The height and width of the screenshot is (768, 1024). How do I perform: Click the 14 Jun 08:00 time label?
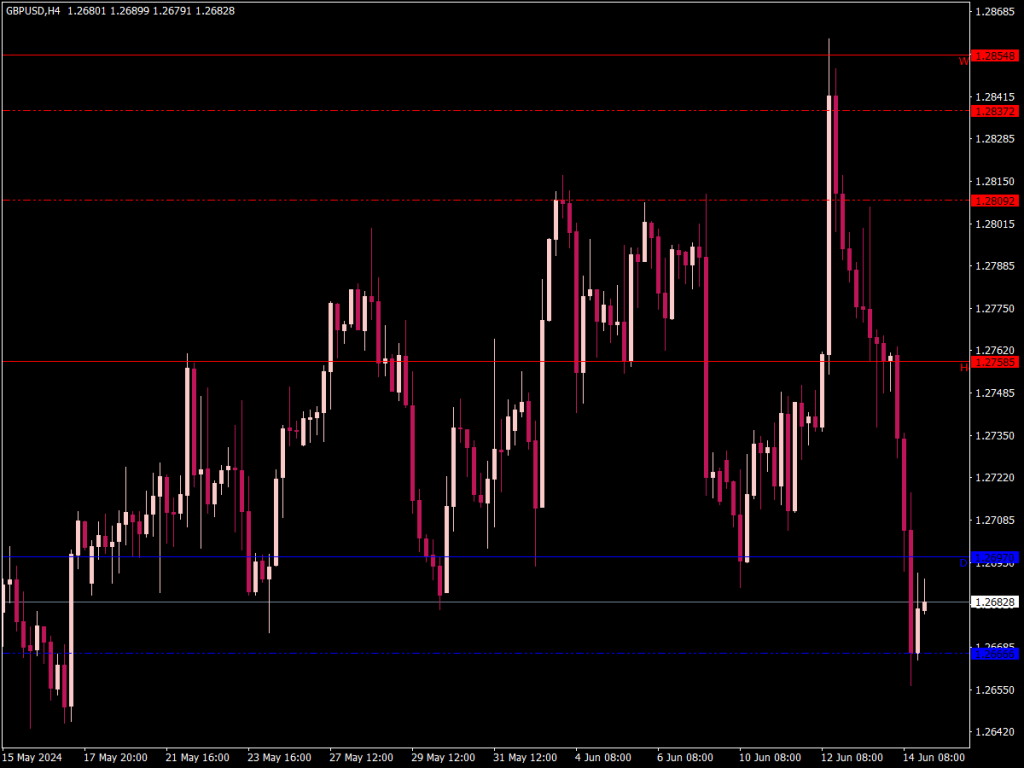click(932, 758)
